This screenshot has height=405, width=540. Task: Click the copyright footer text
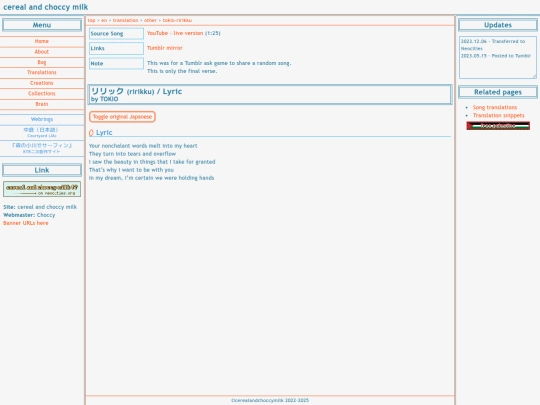pos(270,400)
